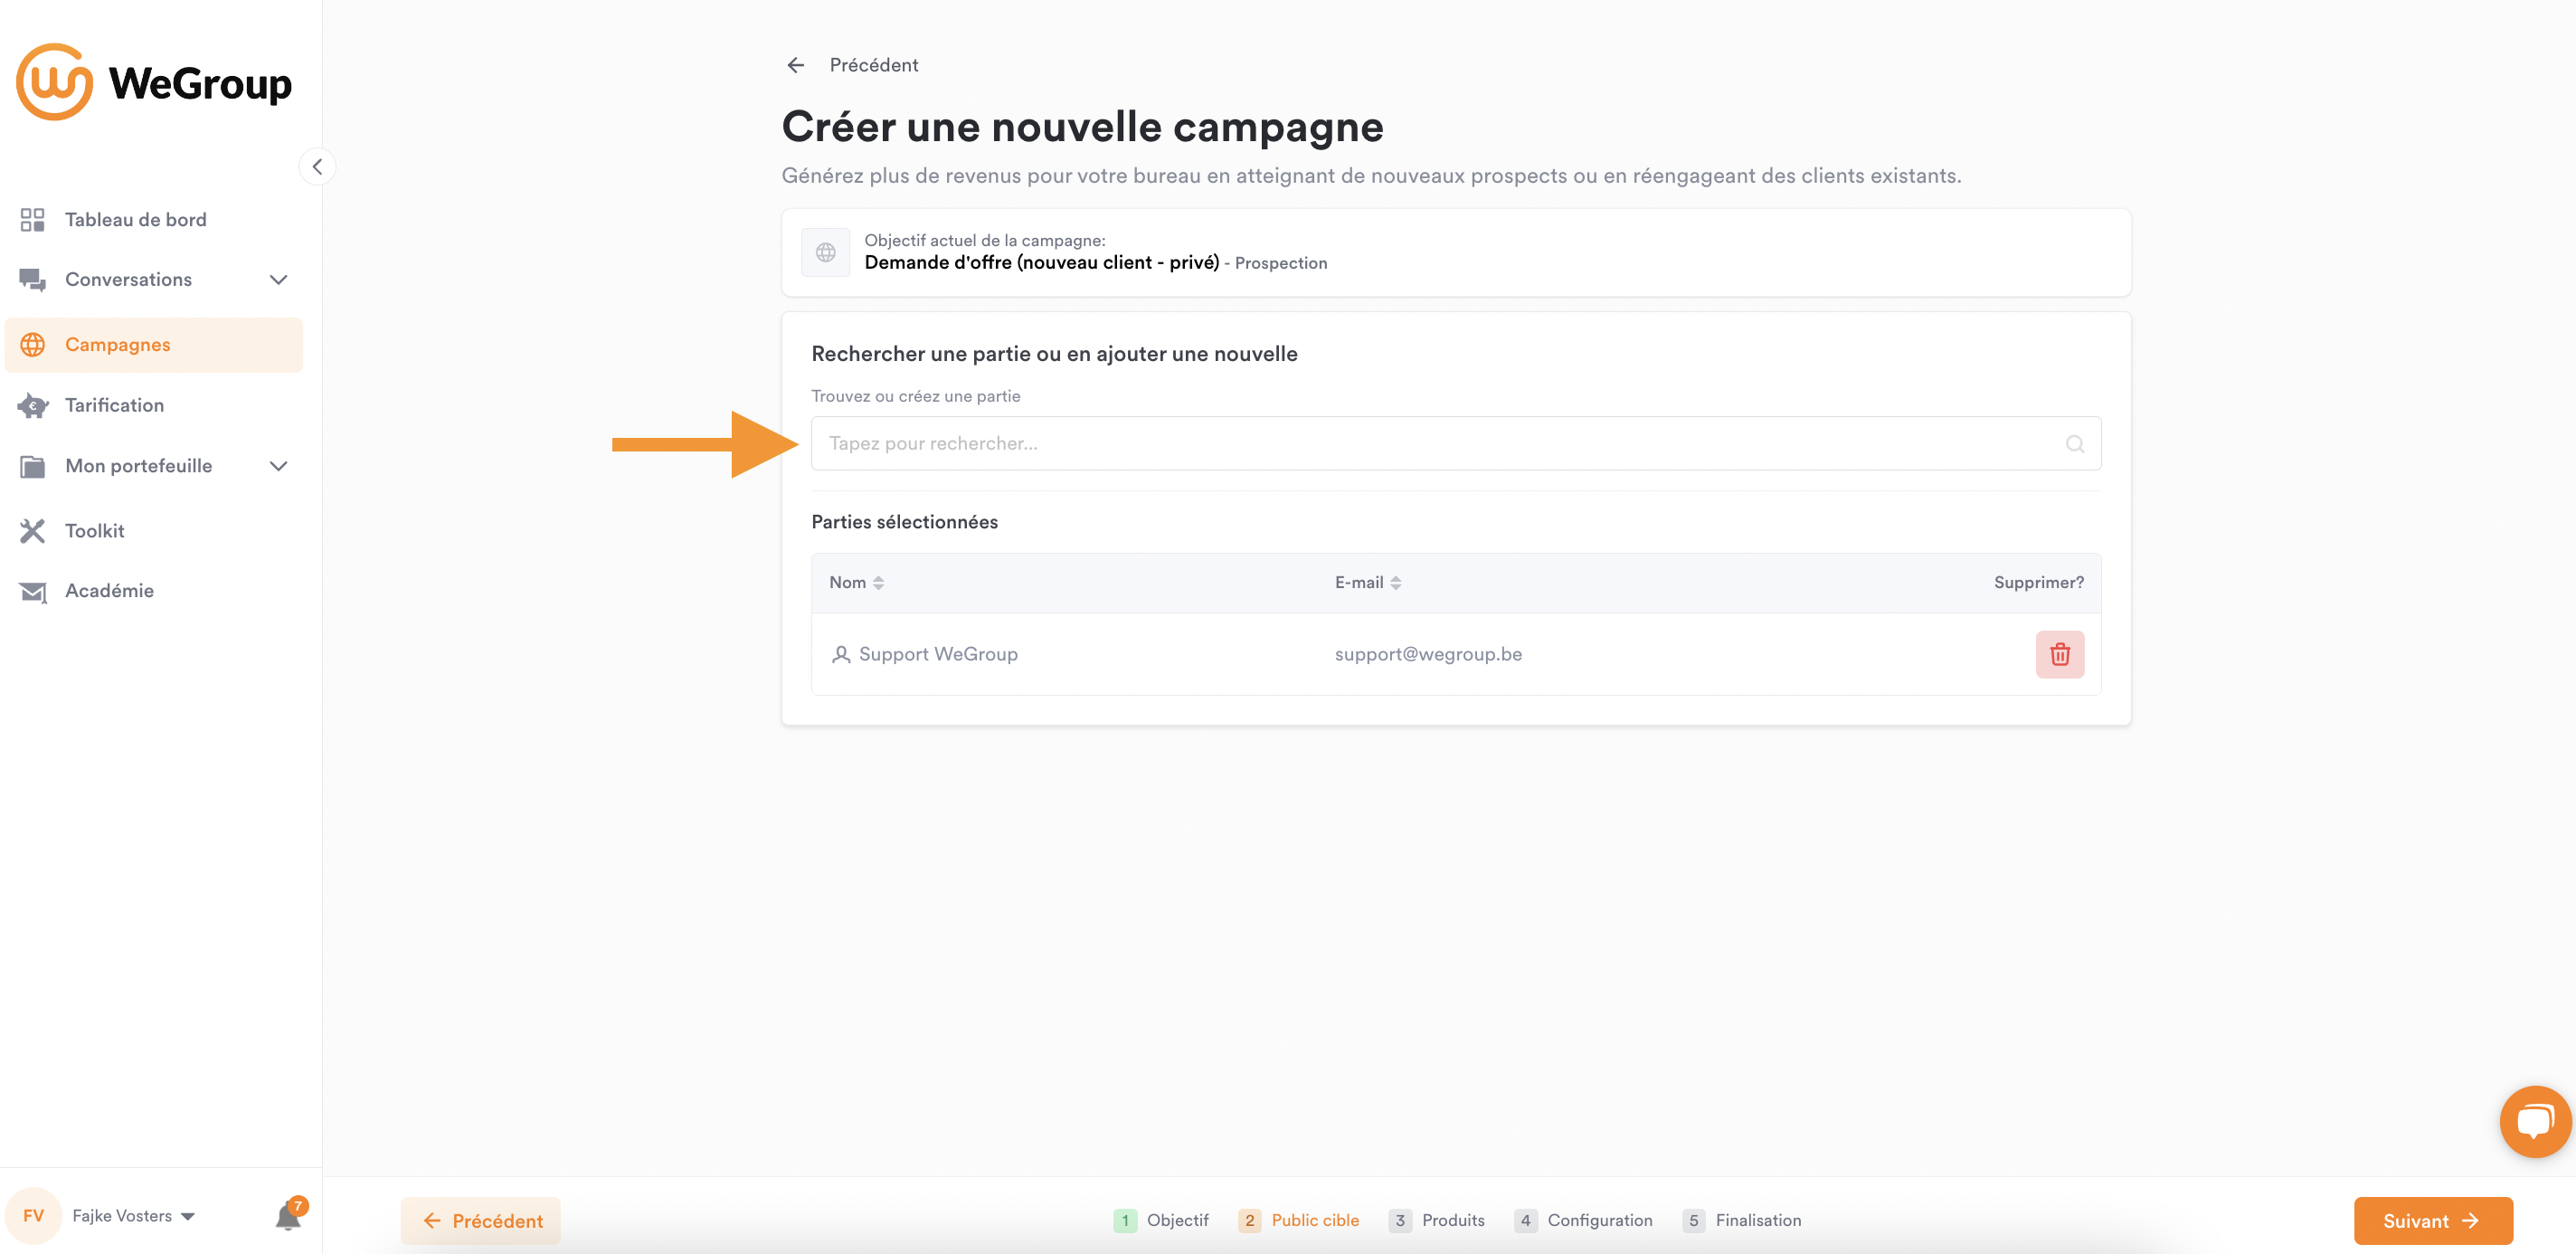
Task: Focus the Tapez pour rechercher search field
Action: click(1456, 444)
